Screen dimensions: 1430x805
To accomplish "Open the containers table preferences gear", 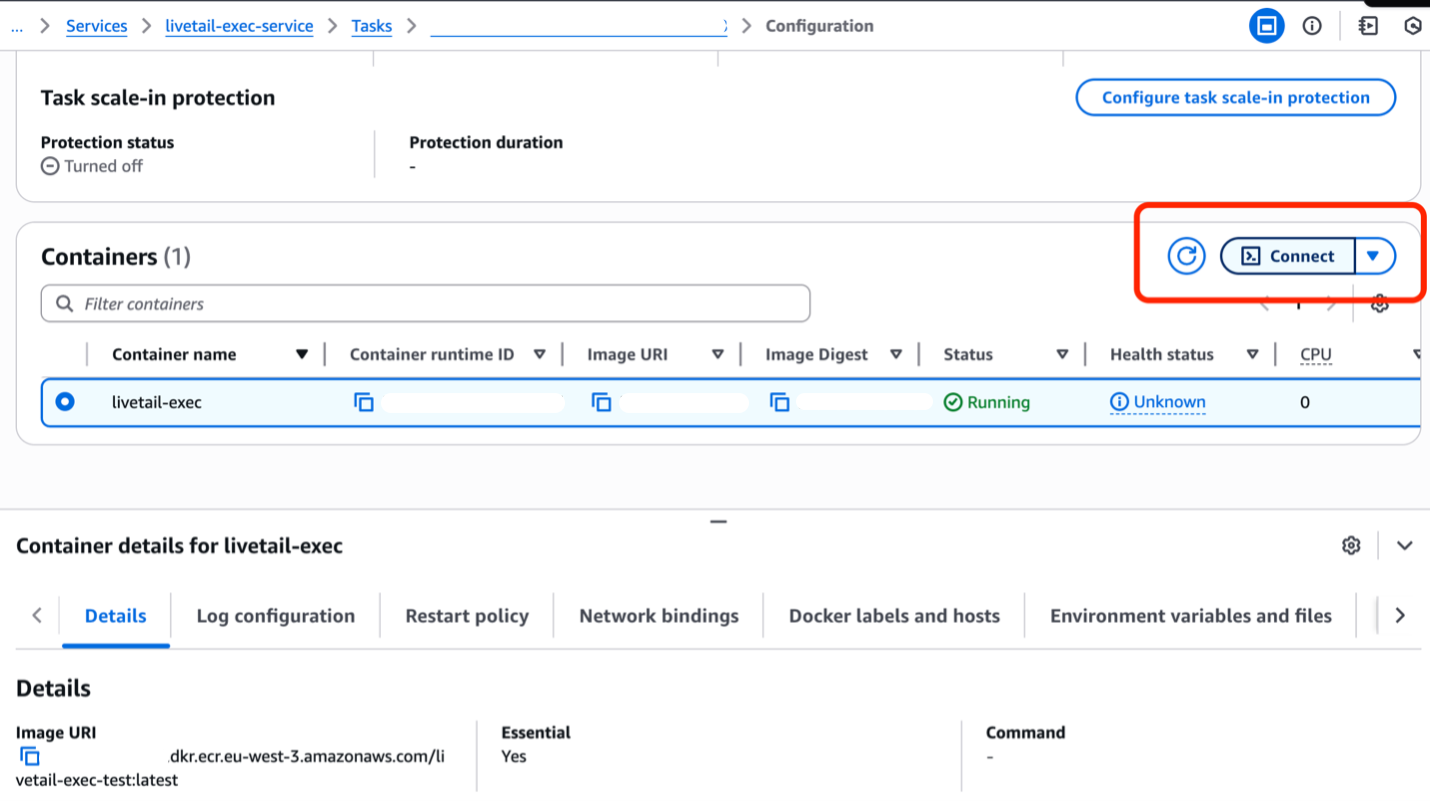I will click(1379, 303).
